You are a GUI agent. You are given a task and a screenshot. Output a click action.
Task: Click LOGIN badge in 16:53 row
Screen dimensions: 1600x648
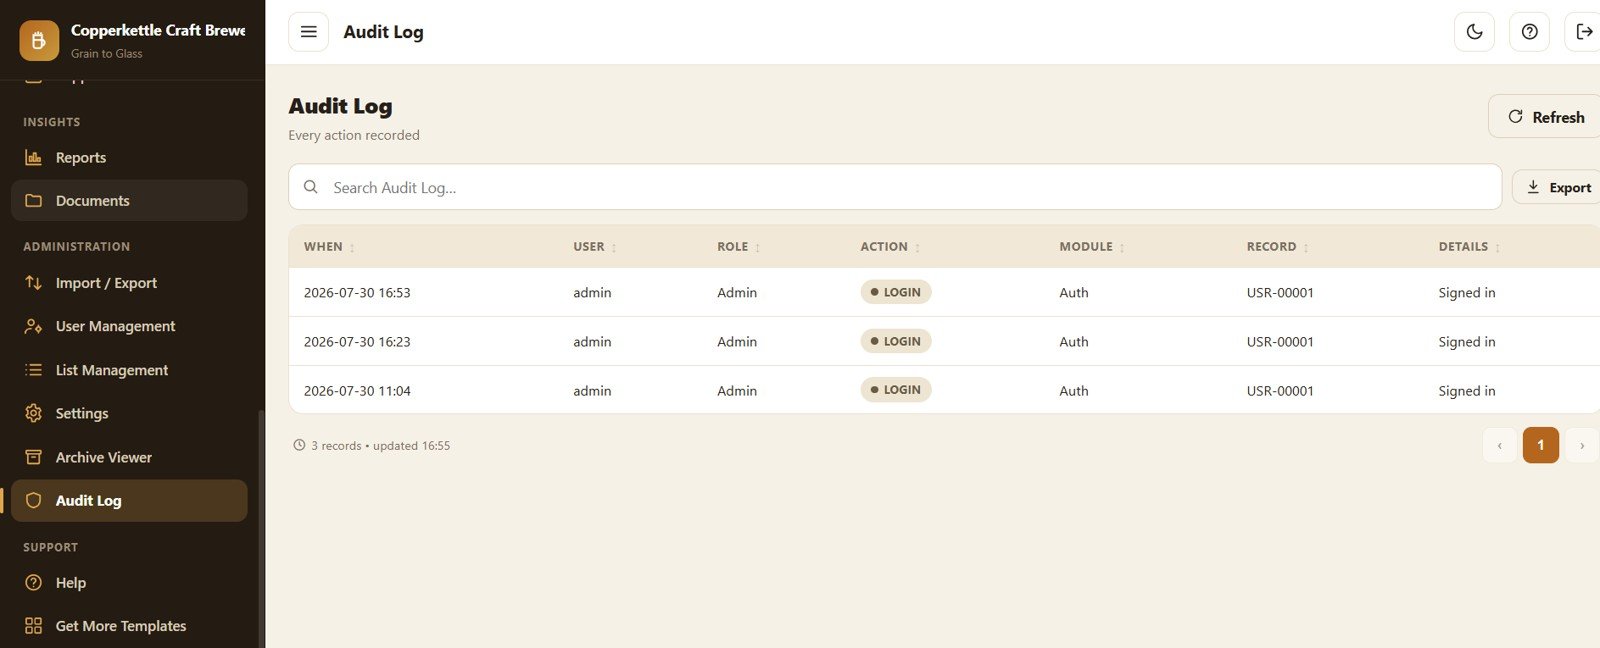point(896,292)
